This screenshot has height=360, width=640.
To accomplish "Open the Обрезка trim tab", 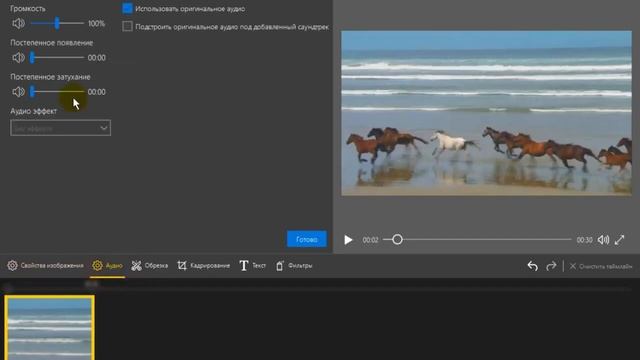I will point(149,266).
